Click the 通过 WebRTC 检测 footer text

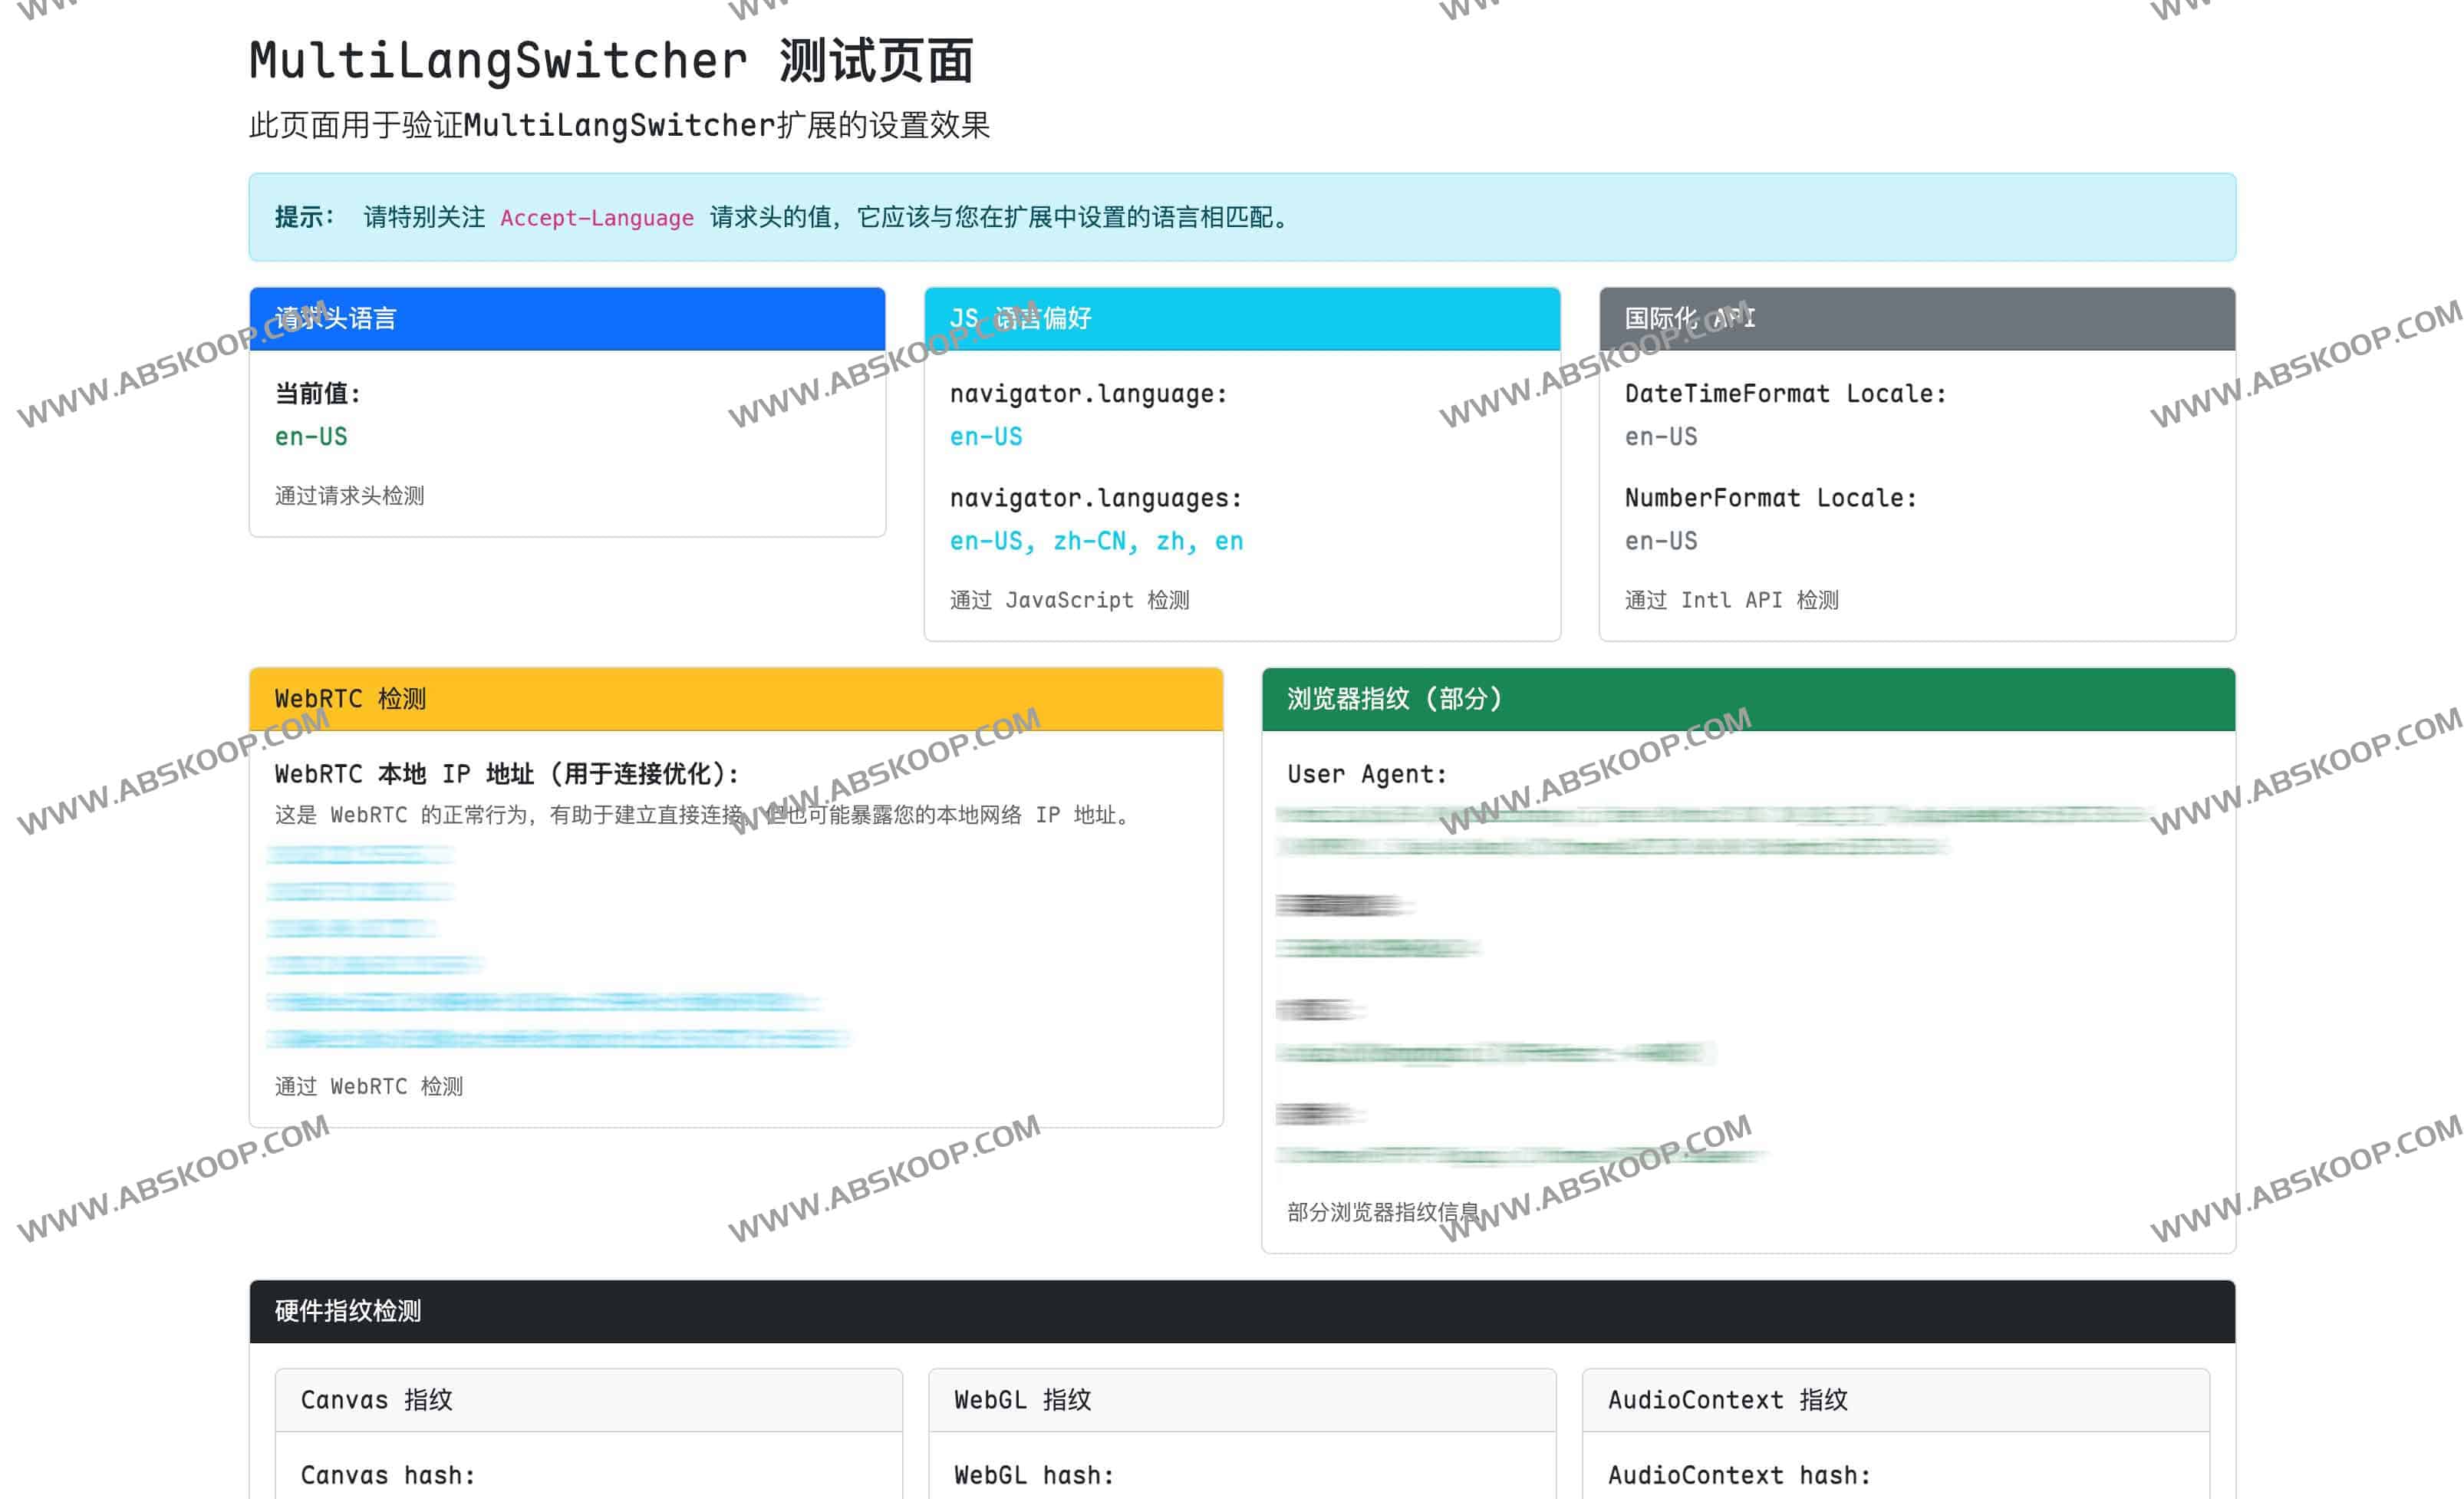pyautogui.click(x=369, y=1087)
